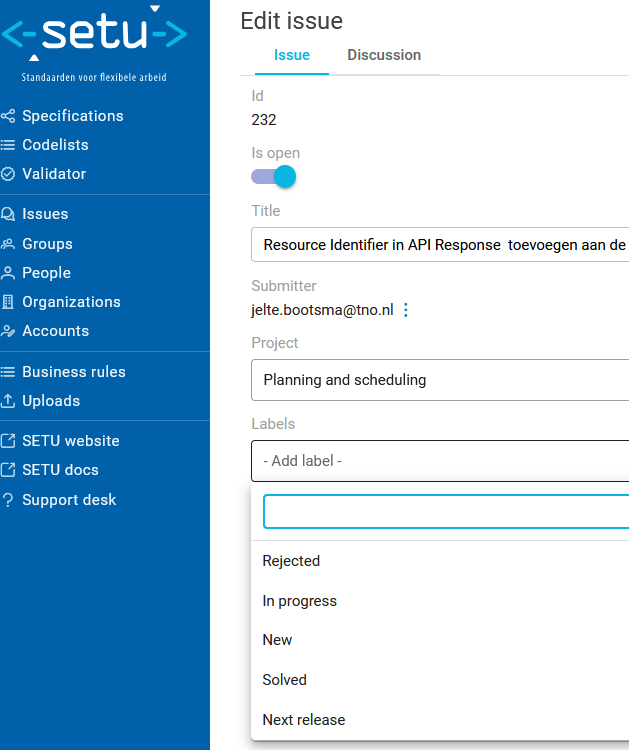Viewport: 629px width, 750px height.
Task: Click the Validator checkmark icon
Action: coord(8,174)
